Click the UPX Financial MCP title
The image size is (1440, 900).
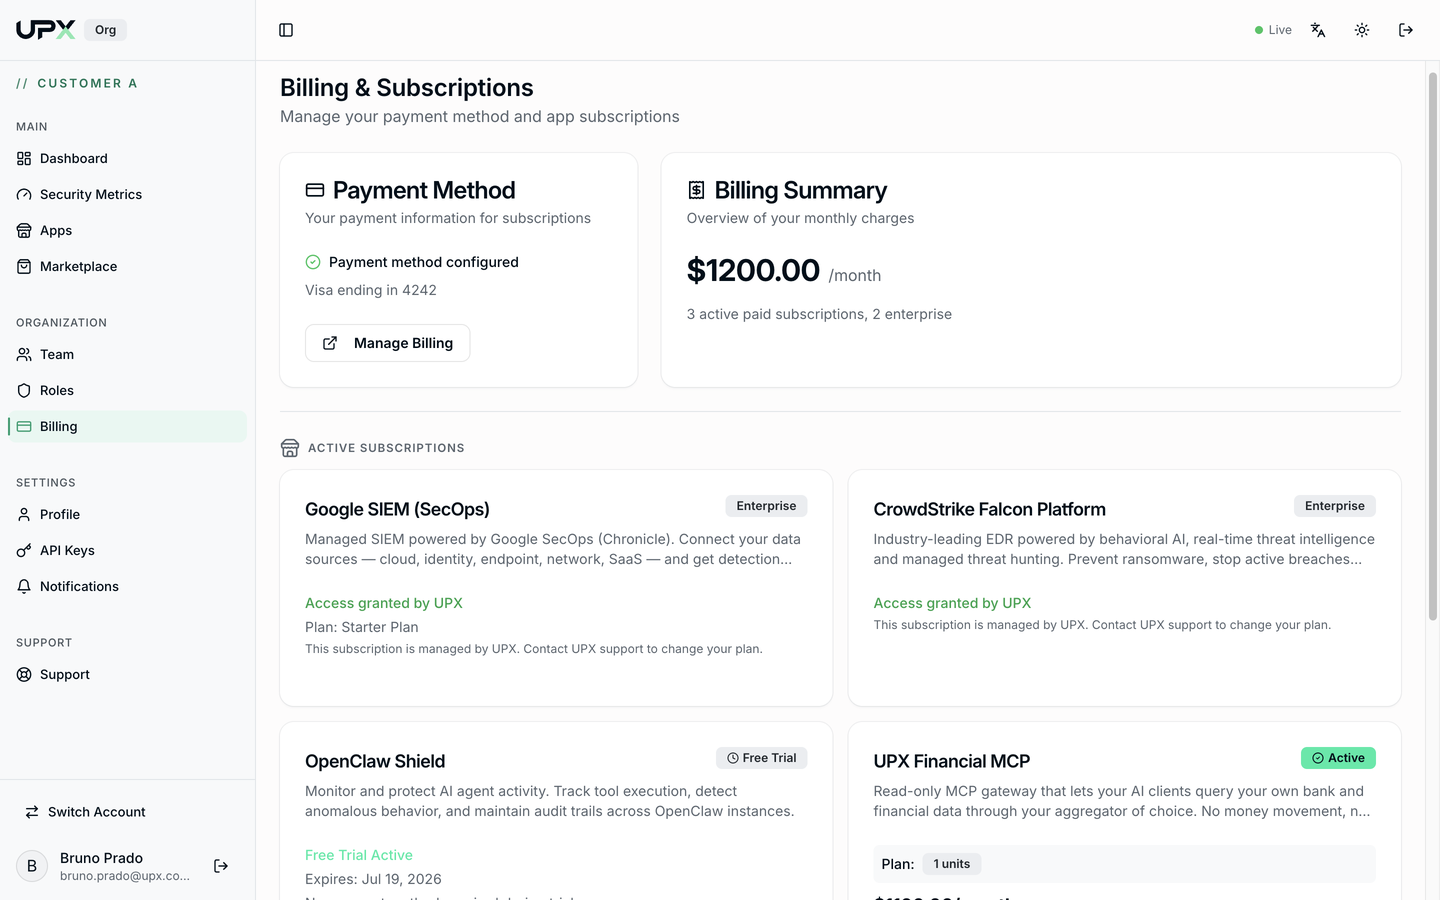pos(951,761)
